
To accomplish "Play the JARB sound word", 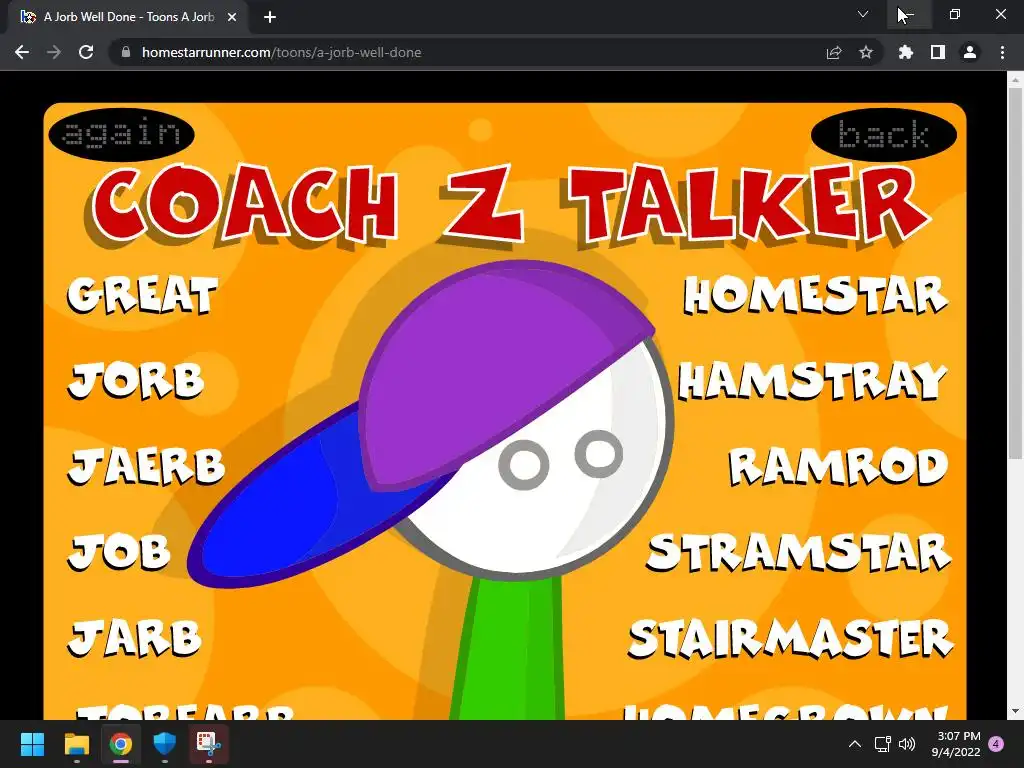I will coord(135,638).
